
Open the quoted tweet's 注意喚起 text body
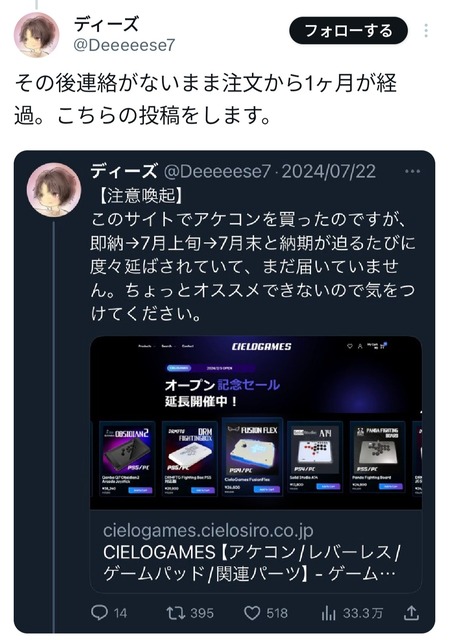coord(253,254)
